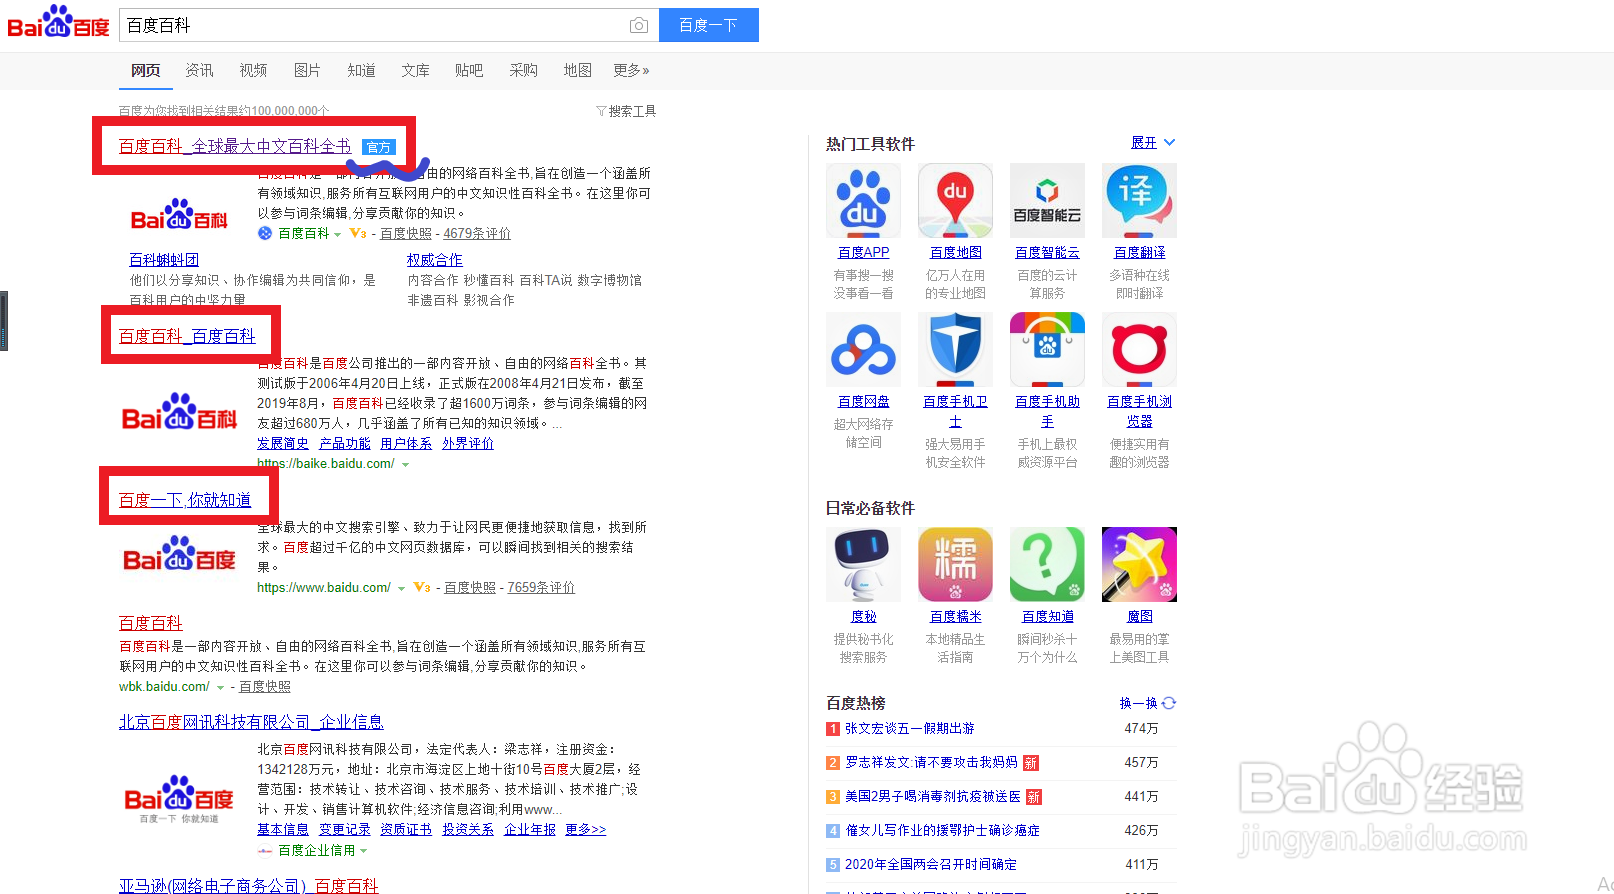Refresh hot list with 换一换

(x=1148, y=704)
